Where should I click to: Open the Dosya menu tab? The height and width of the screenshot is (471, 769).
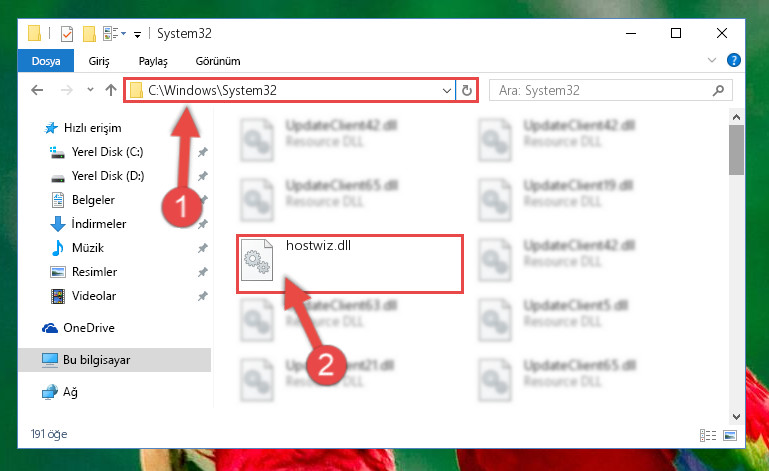click(x=46, y=61)
